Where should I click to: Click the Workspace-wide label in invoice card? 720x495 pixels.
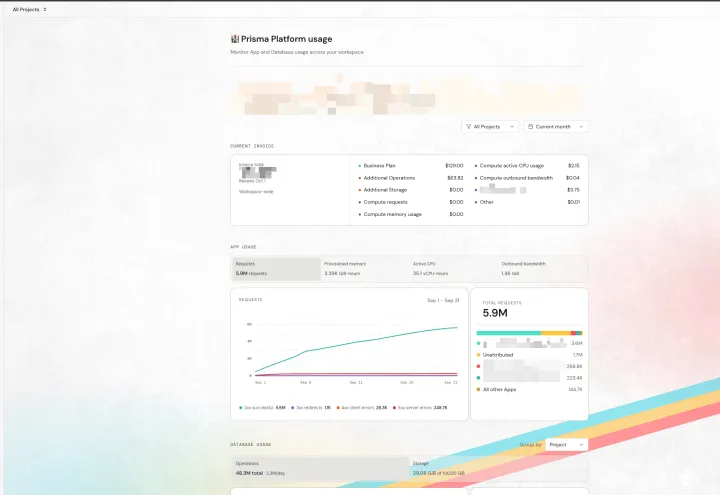(256, 192)
